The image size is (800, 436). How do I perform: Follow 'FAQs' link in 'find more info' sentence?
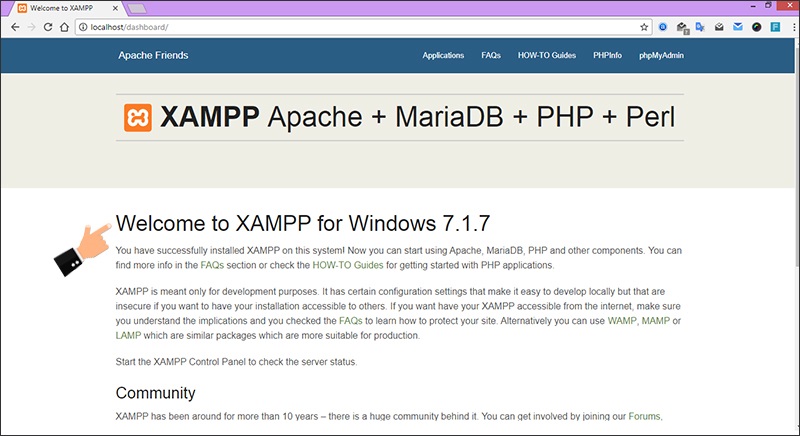(x=212, y=265)
